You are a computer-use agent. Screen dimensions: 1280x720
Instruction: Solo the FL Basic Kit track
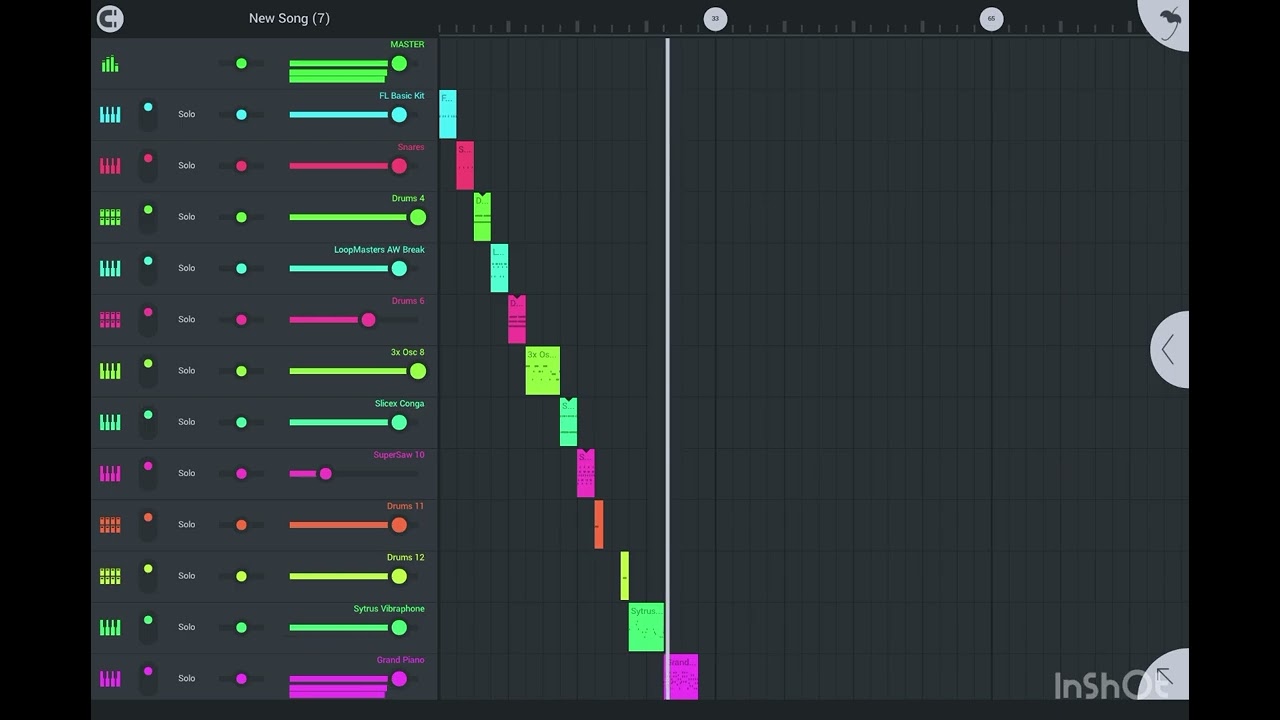(187, 114)
